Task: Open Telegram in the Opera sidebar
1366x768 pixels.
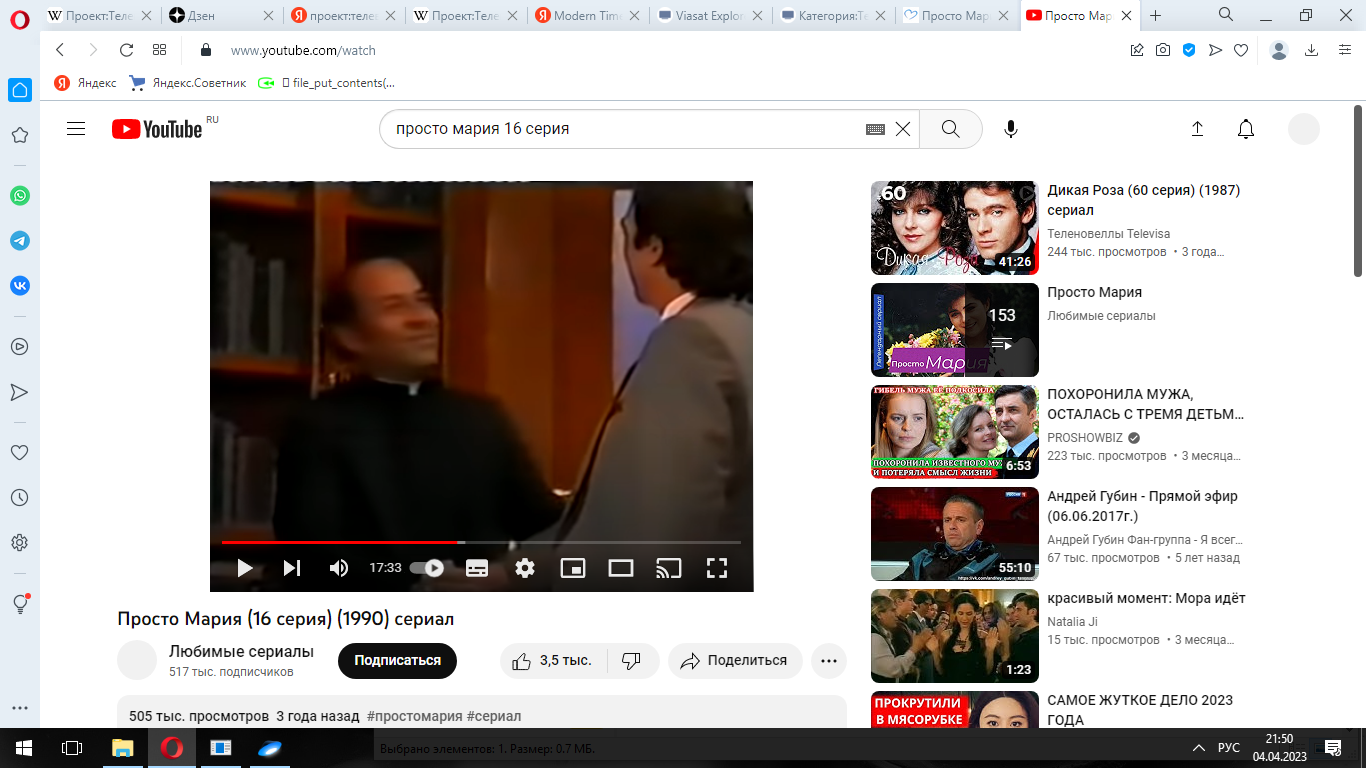Action: tap(20, 241)
